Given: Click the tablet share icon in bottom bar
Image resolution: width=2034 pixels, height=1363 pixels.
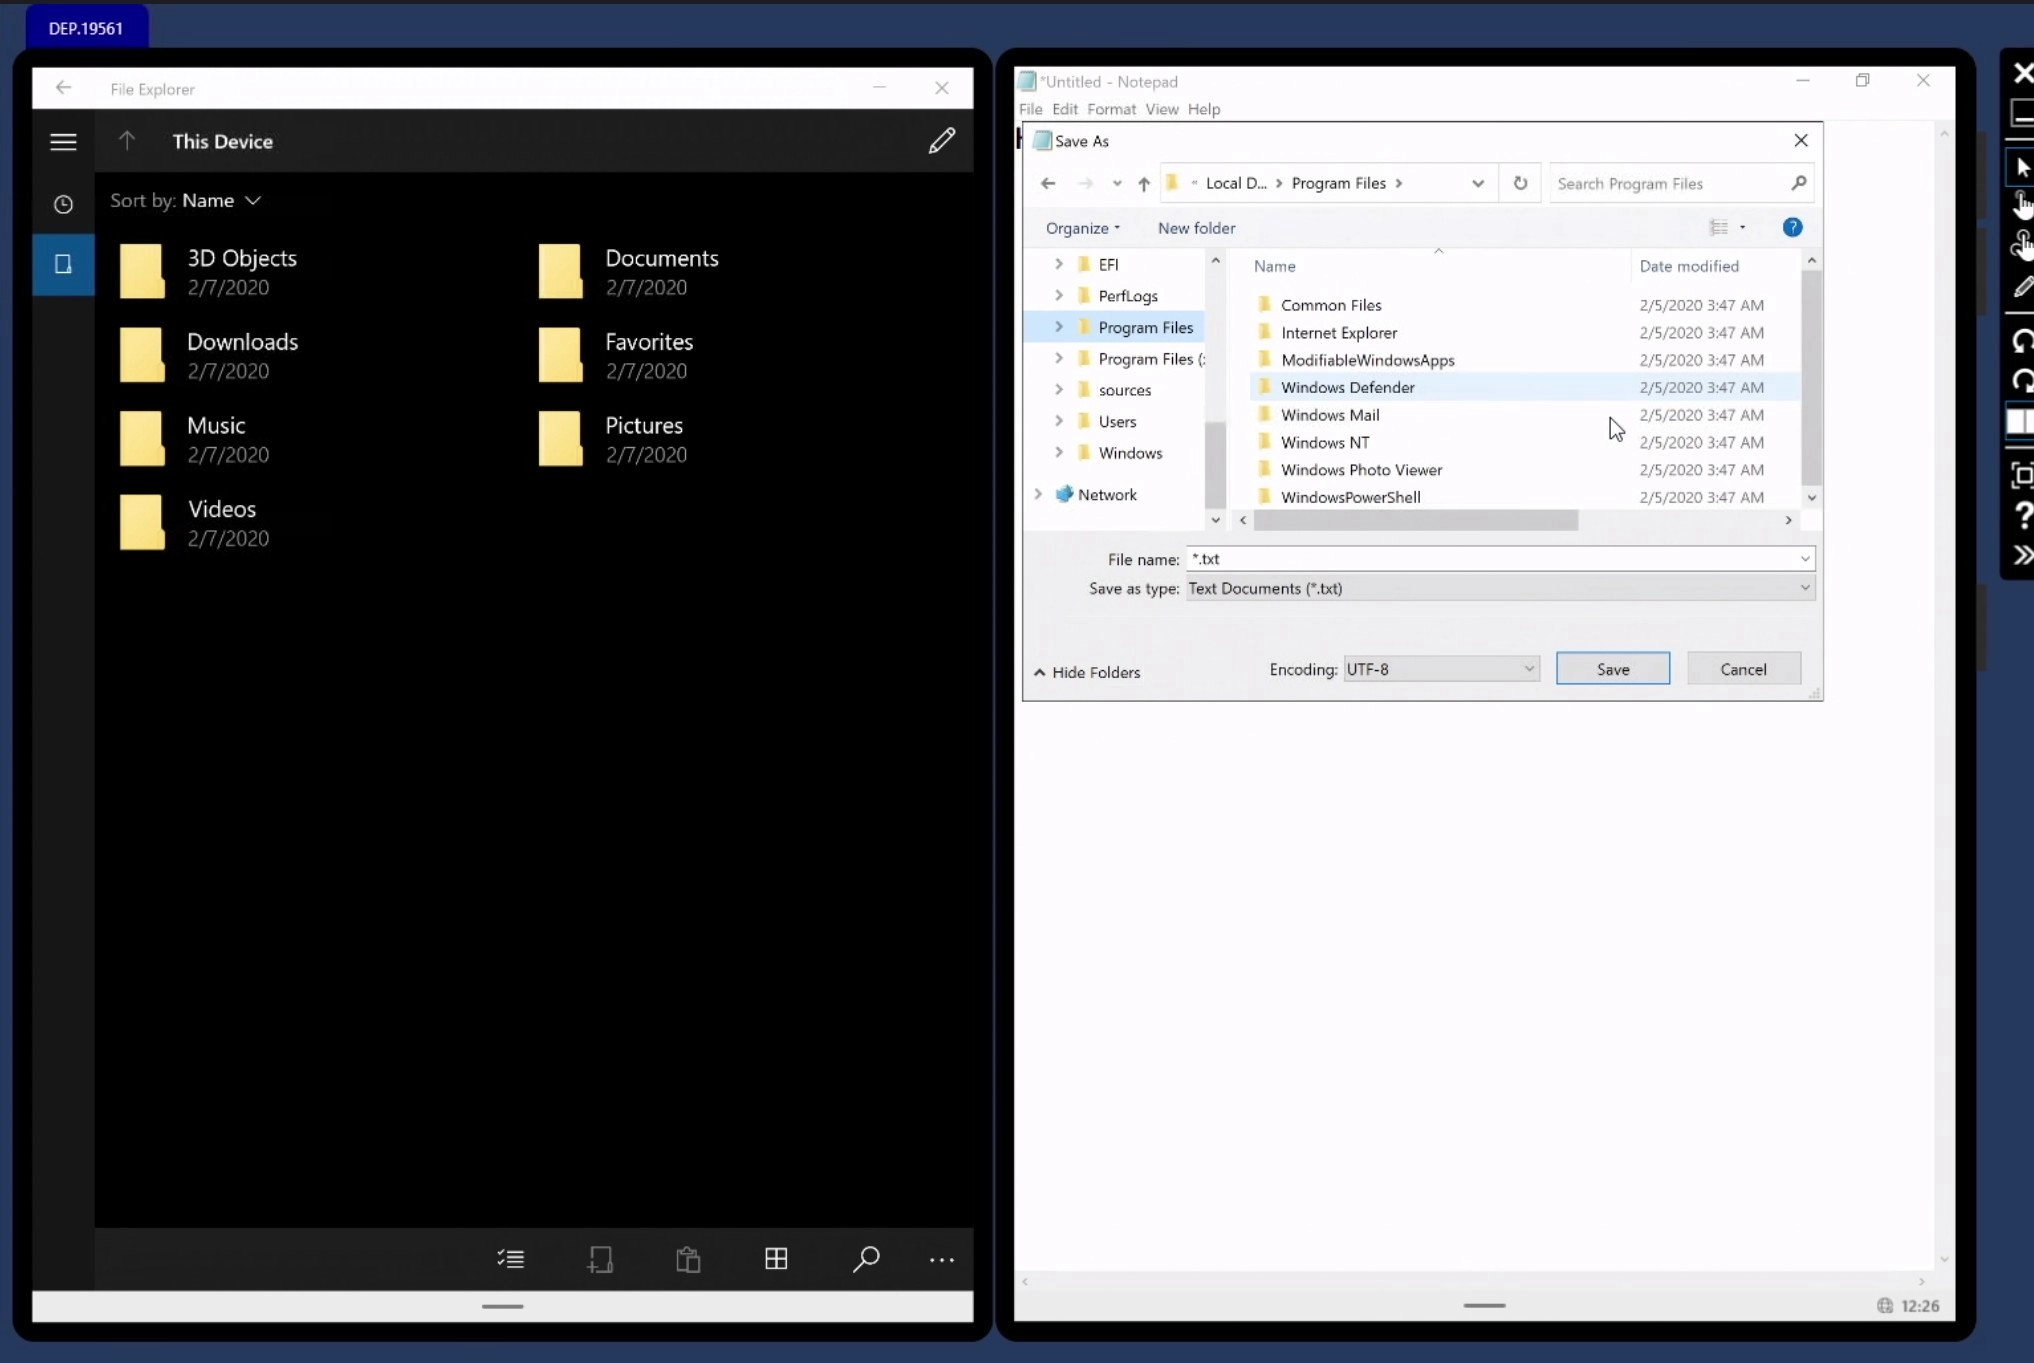Looking at the screenshot, I should (600, 1259).
